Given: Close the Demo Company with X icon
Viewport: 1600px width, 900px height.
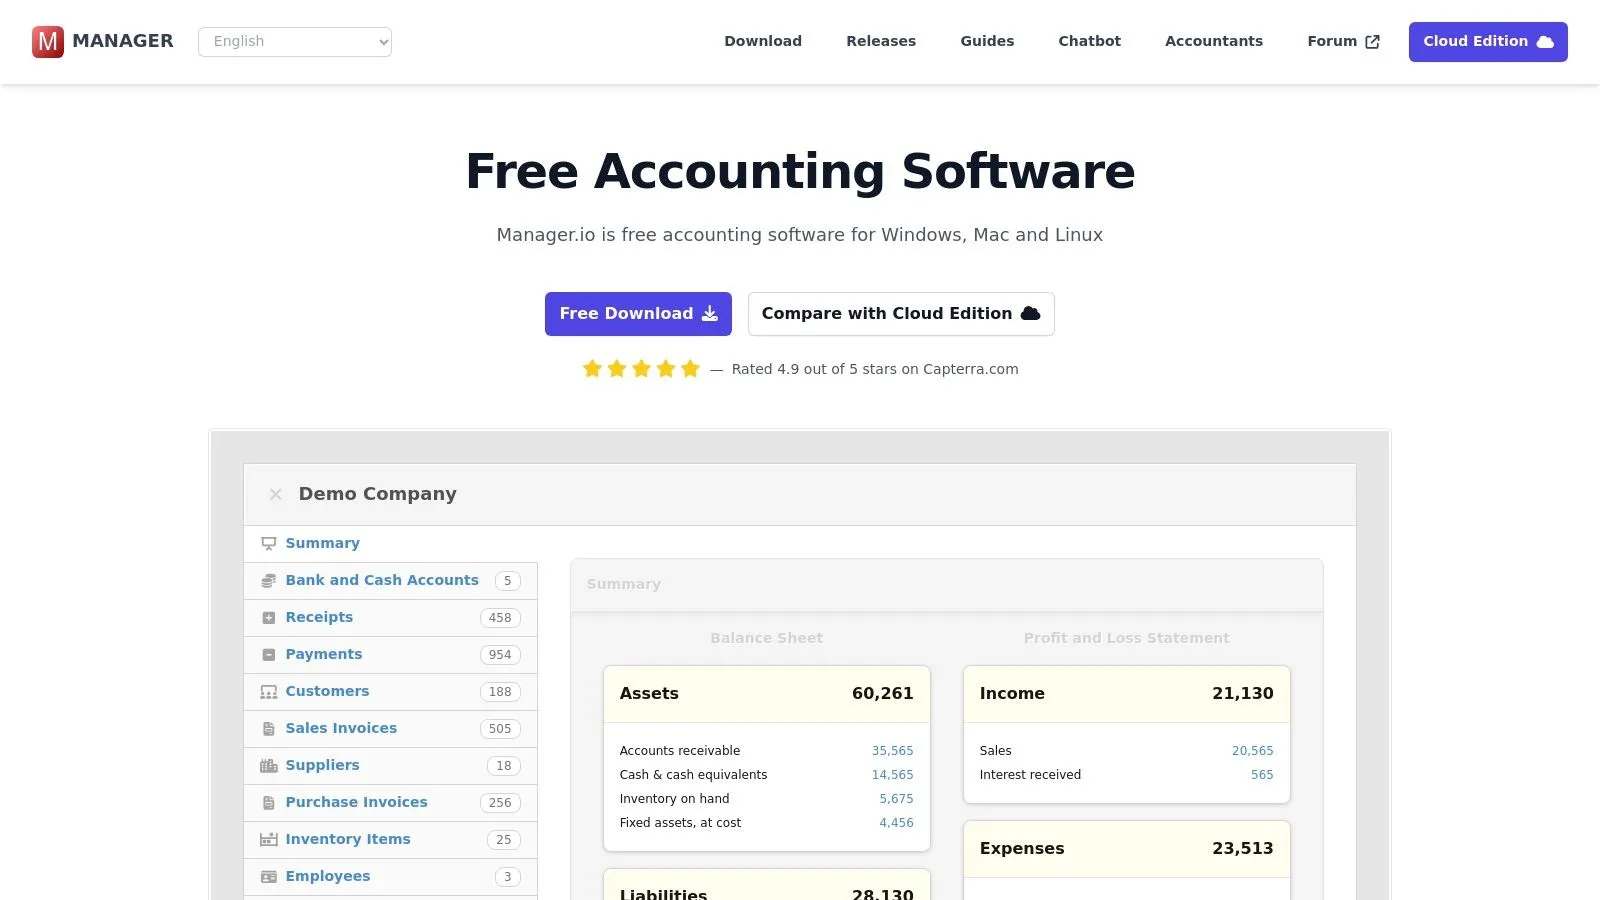Looking at the screenshot, I should click(x=276, y=494).
